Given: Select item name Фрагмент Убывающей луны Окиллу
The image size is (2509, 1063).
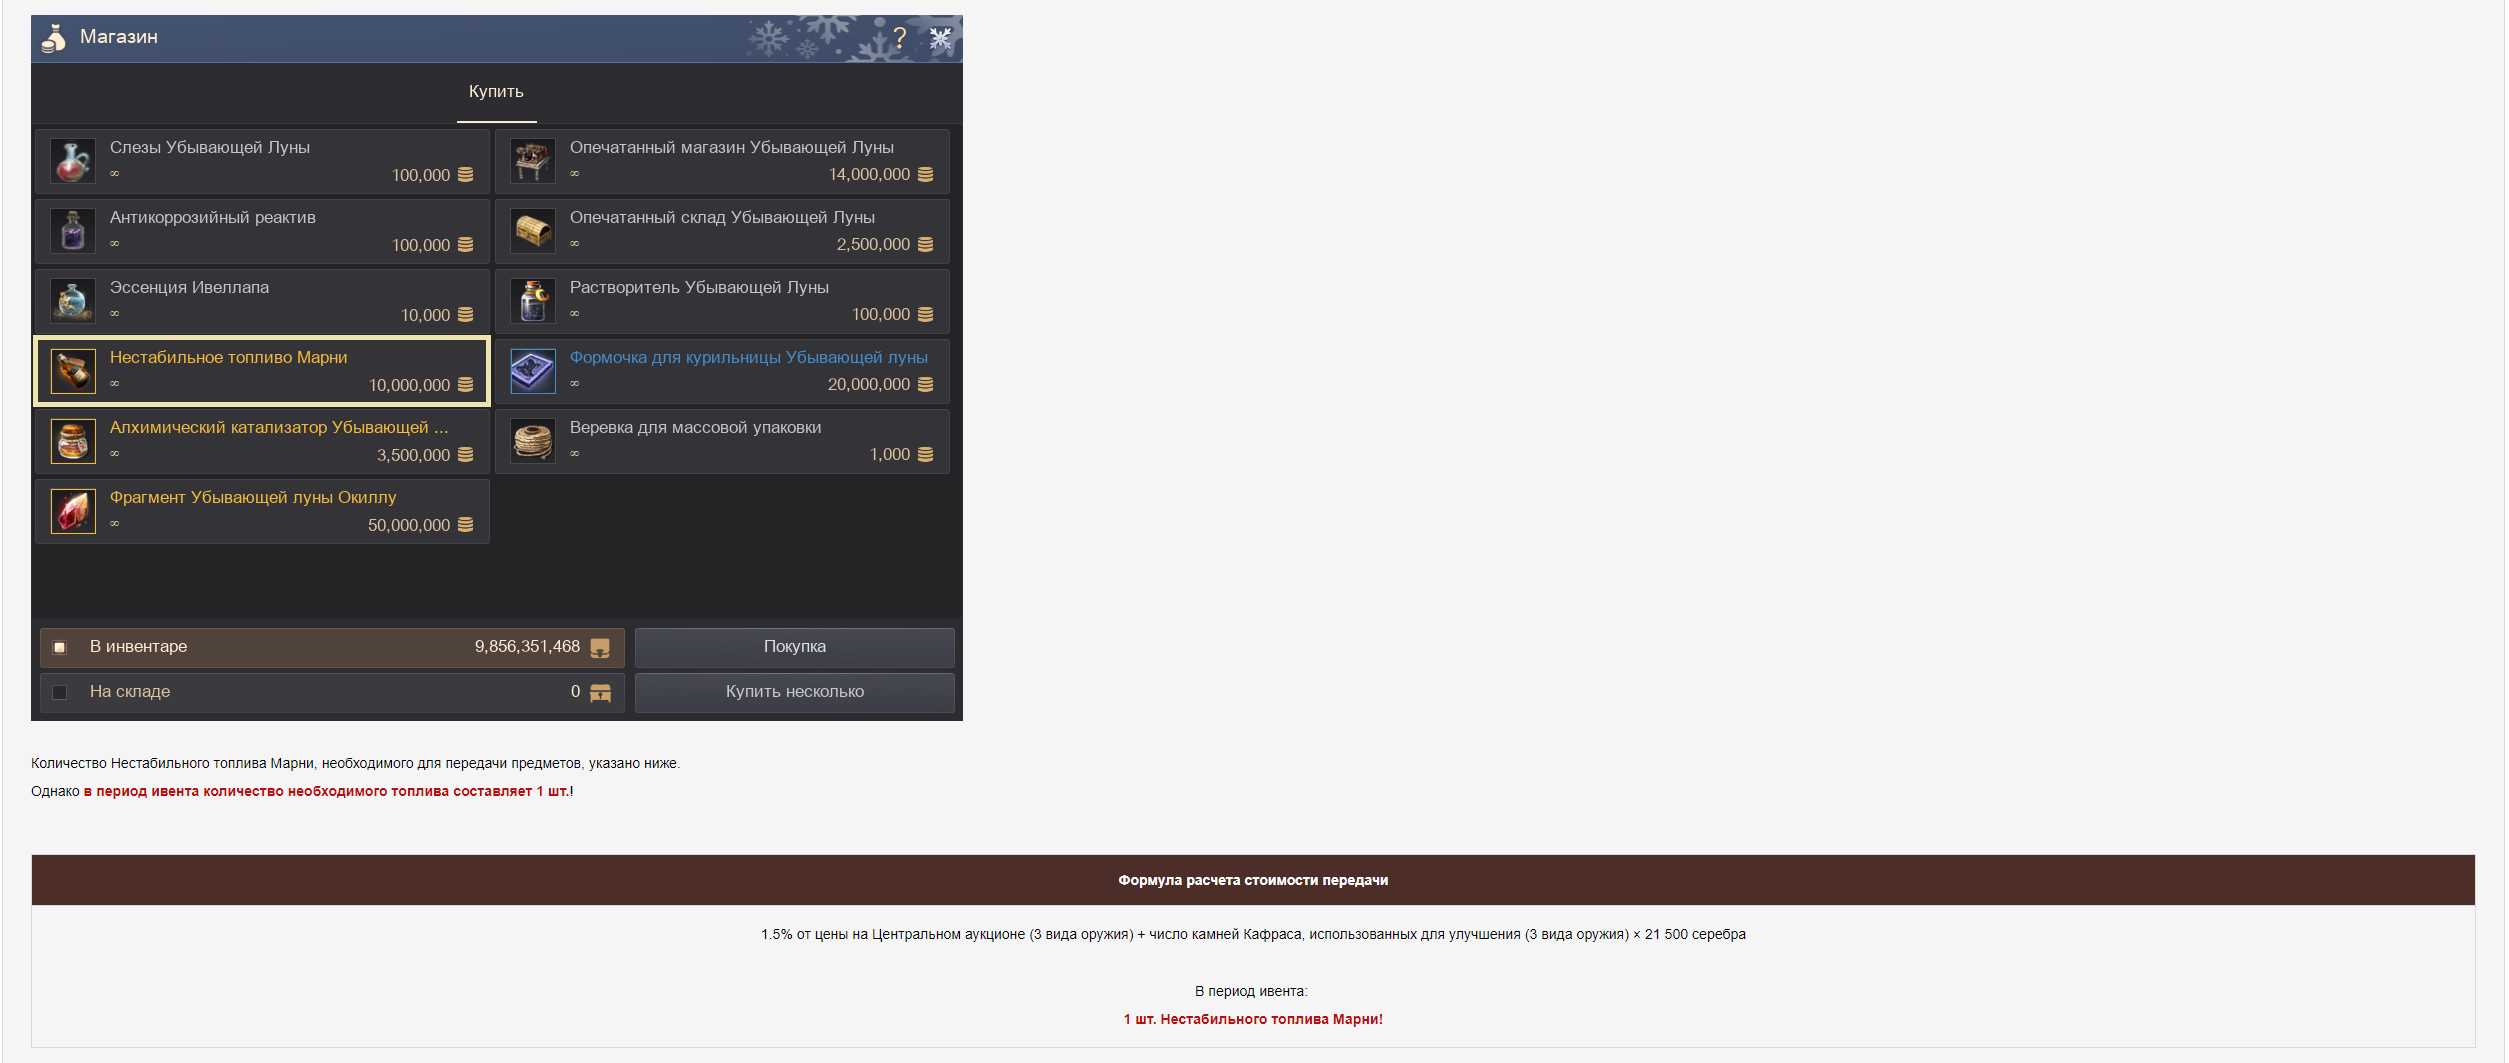Looking at the screenshot, I should coord(253,498).
